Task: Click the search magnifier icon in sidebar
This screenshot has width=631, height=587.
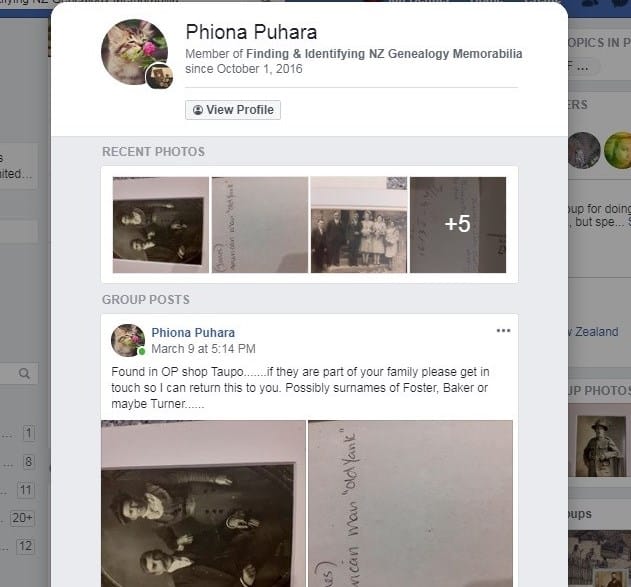Action: [24, 374]
